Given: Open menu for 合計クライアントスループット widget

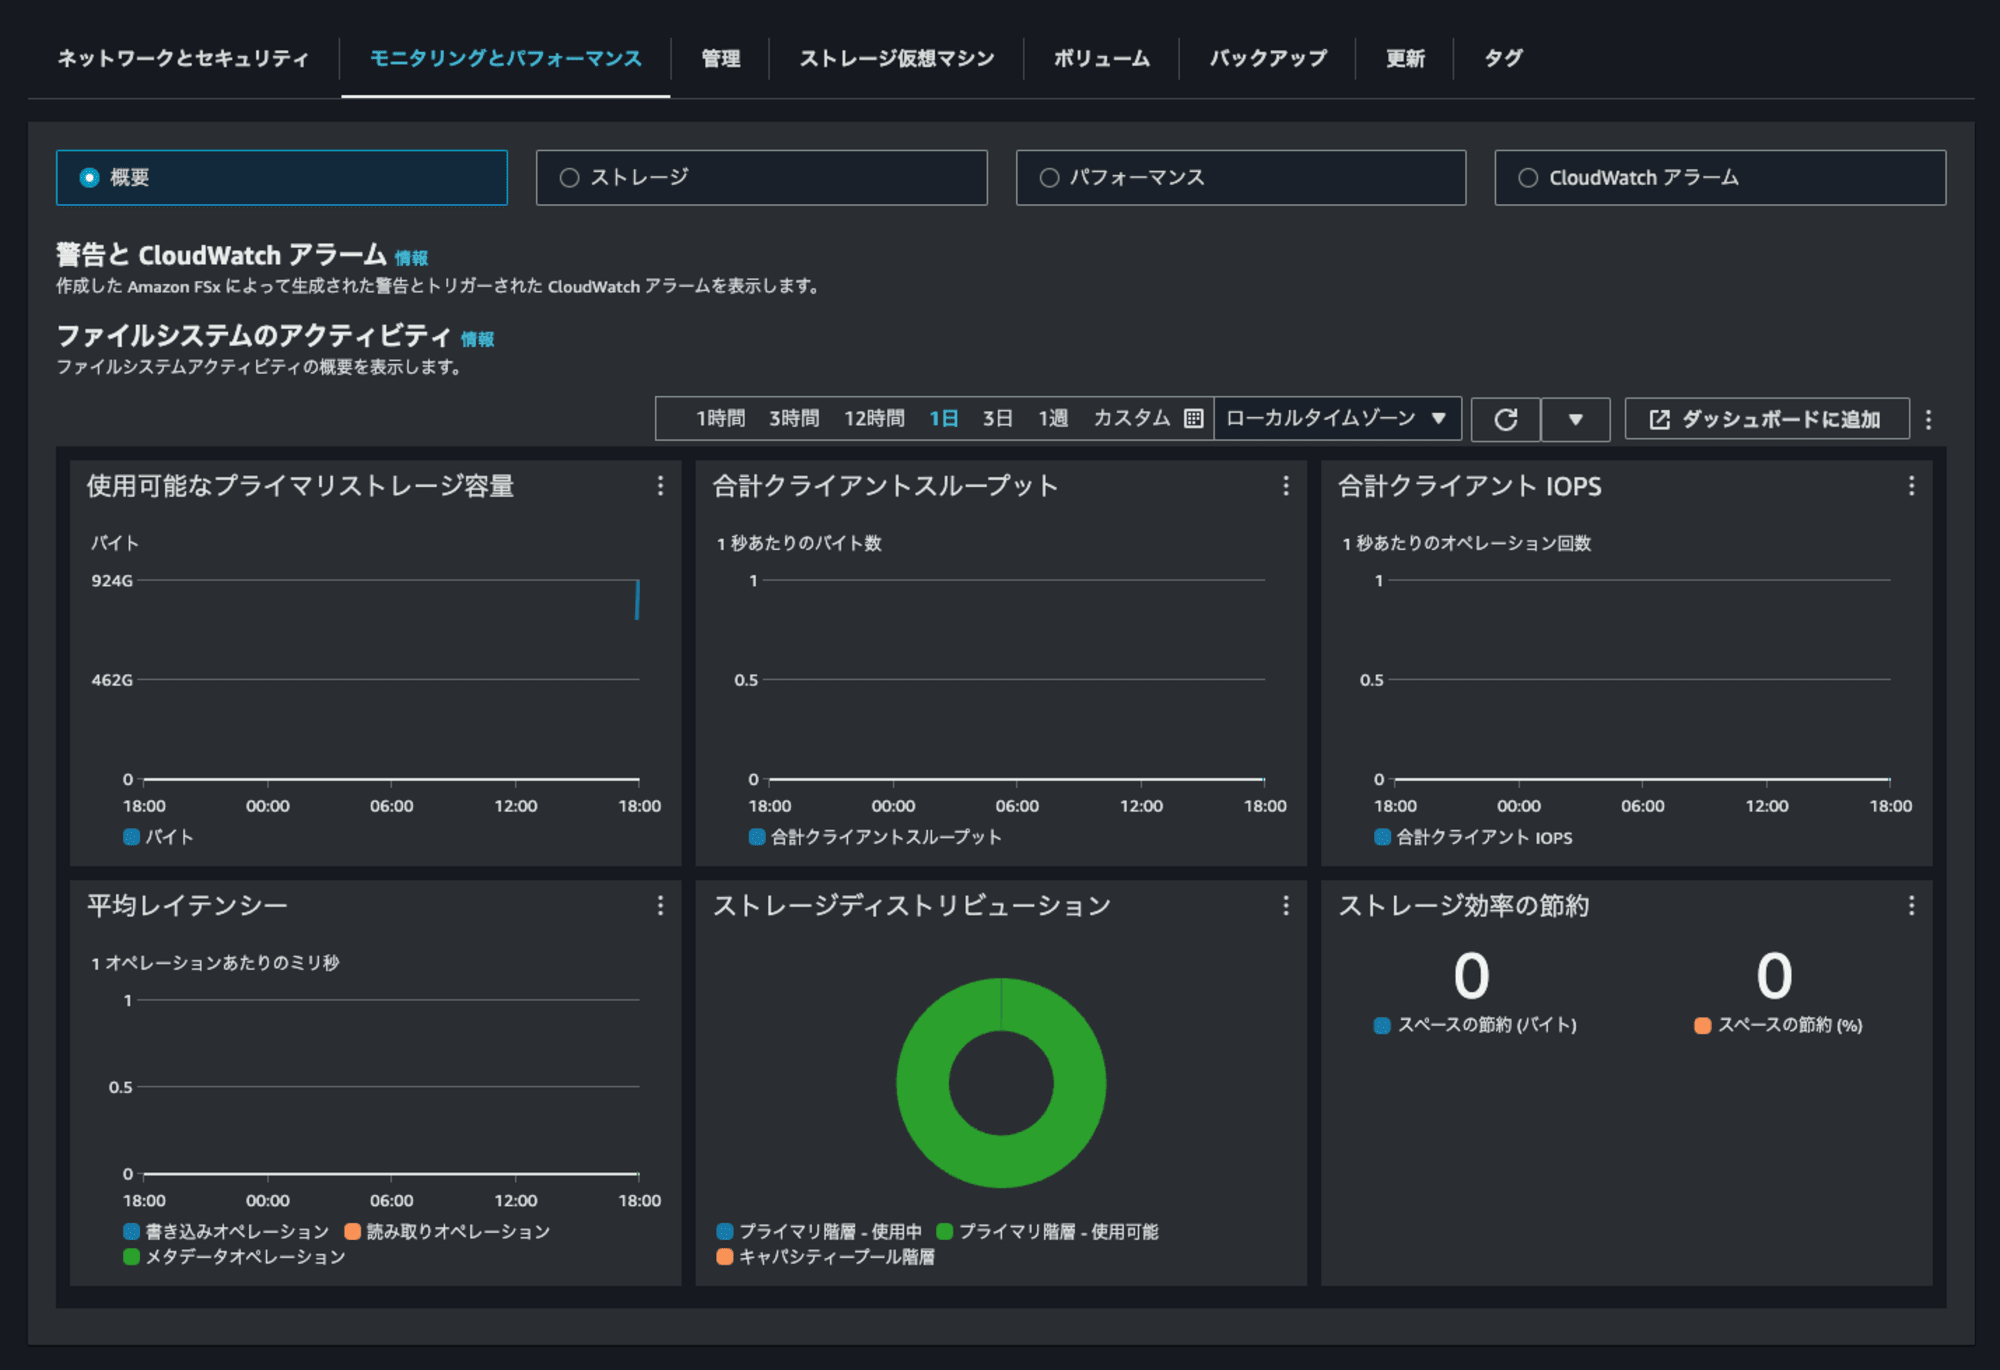Looking at the screenshot, I should click(x=1286, y=486).
